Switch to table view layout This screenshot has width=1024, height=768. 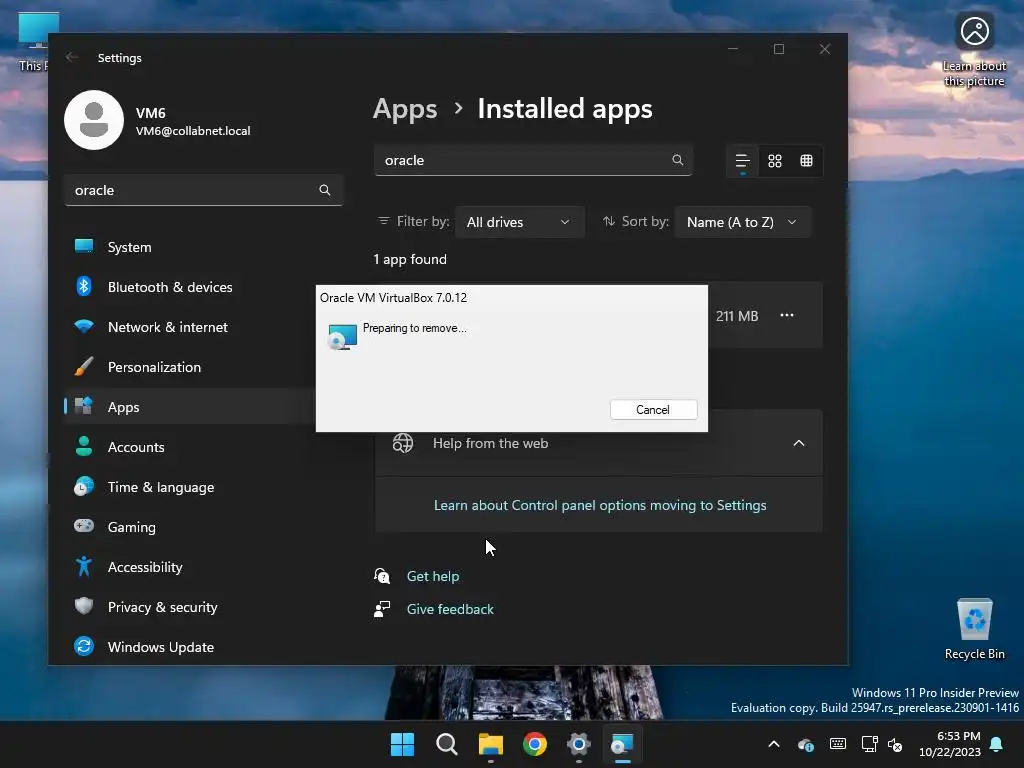pos(807,161)
